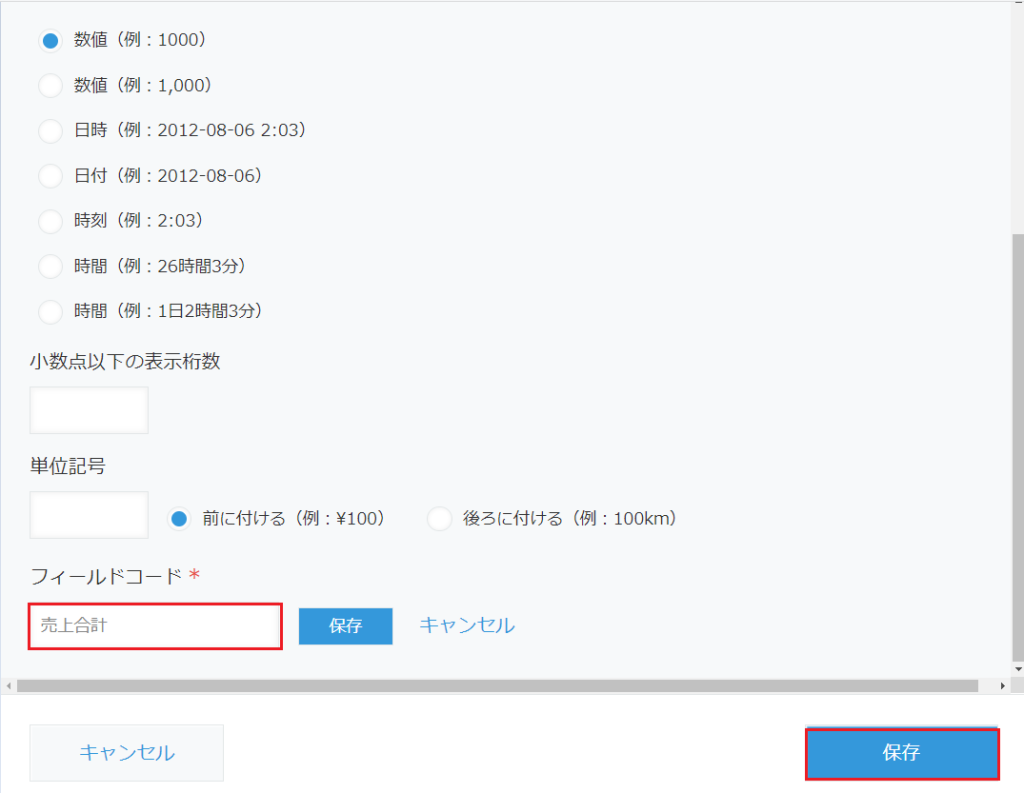Click the vertical scrollbar thumb
Viewport: 1024px width, 793px height.
[1018, 447]
